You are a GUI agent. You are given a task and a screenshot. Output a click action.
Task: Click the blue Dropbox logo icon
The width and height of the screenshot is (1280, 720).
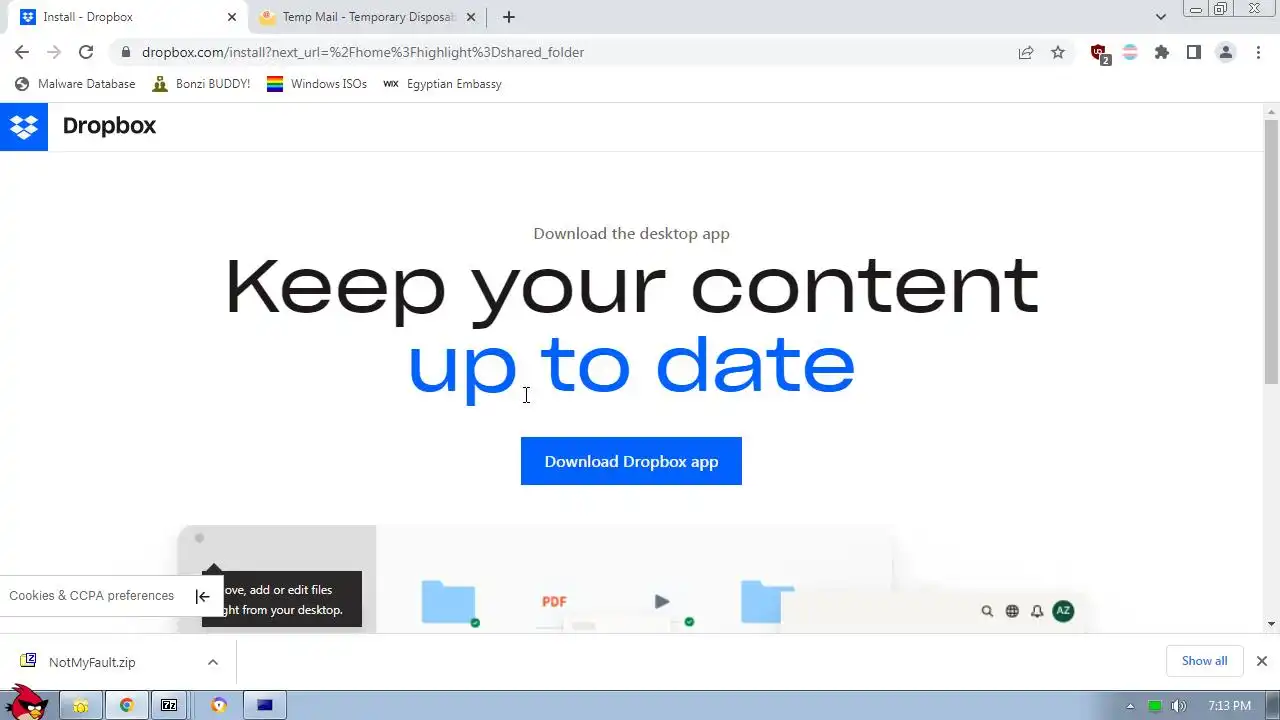point(24,127)
